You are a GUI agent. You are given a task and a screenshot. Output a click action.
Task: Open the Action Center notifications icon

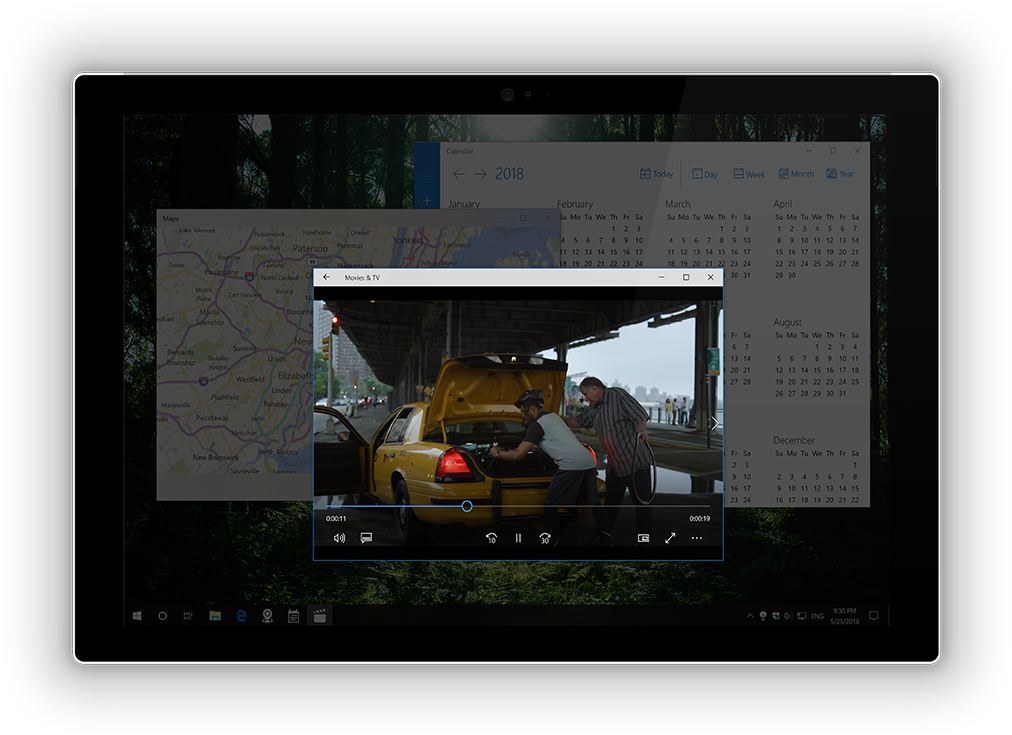[874, 616]
